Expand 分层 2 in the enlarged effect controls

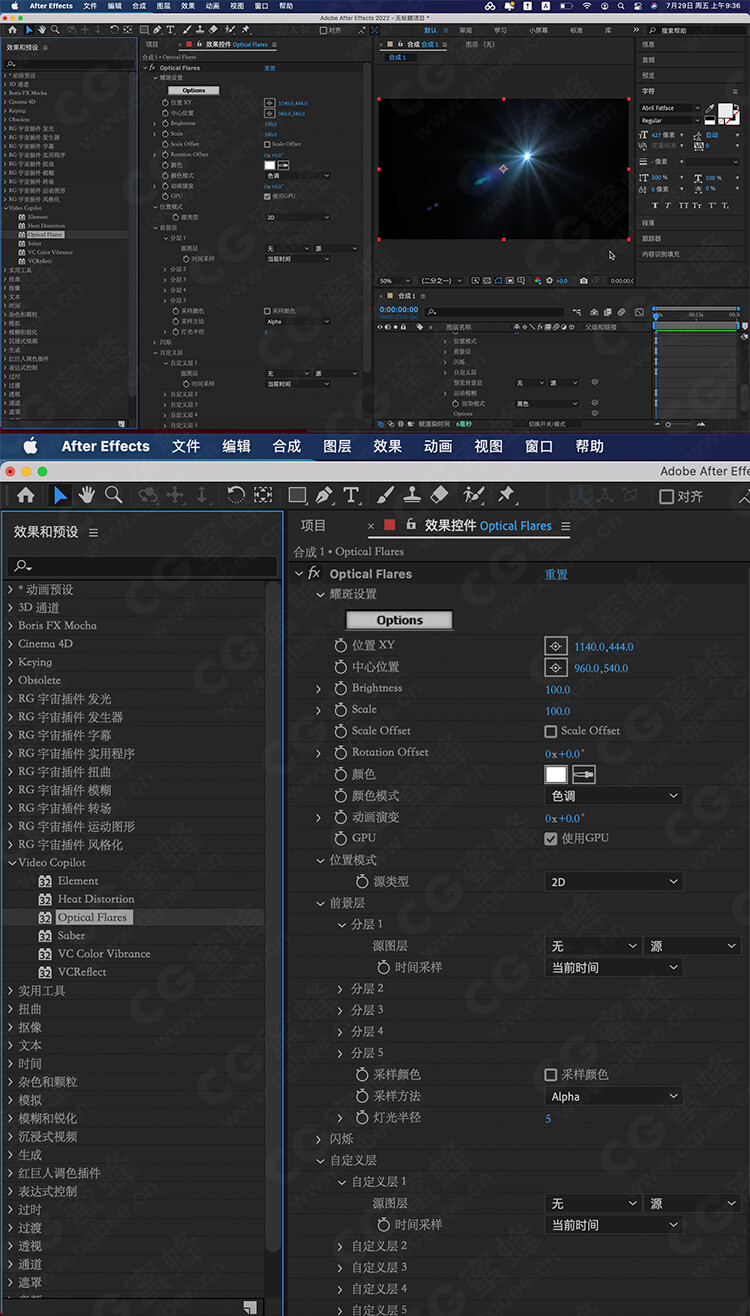pos(341,989)
